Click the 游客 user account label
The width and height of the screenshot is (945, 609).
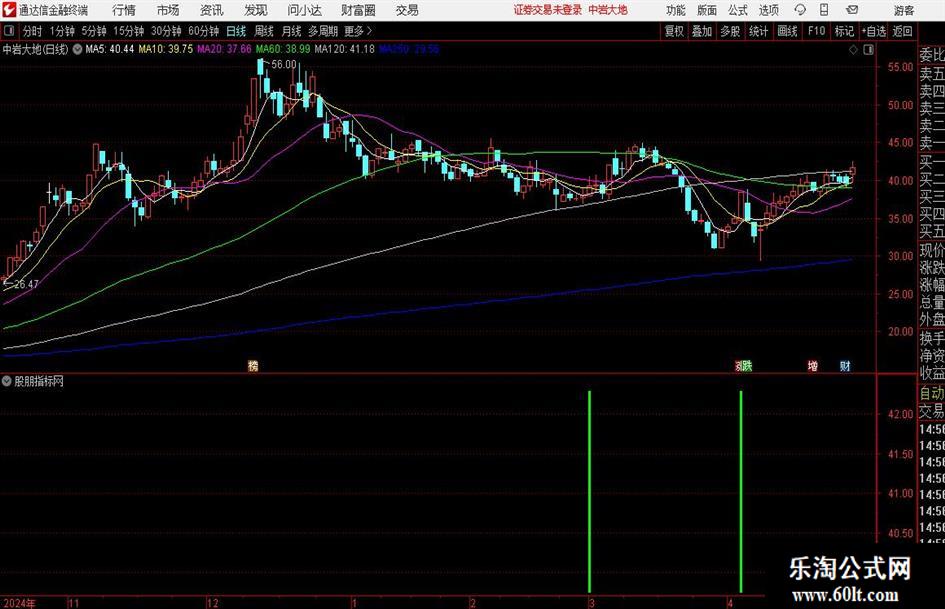click(x=903, y=10)
